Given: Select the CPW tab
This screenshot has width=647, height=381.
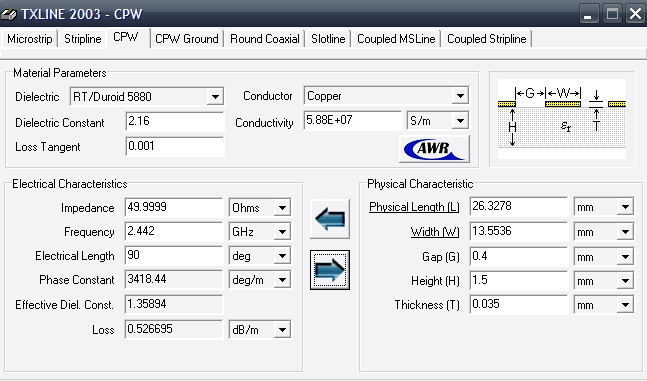Looking at the screenshot, I should [x=126, y=37].
